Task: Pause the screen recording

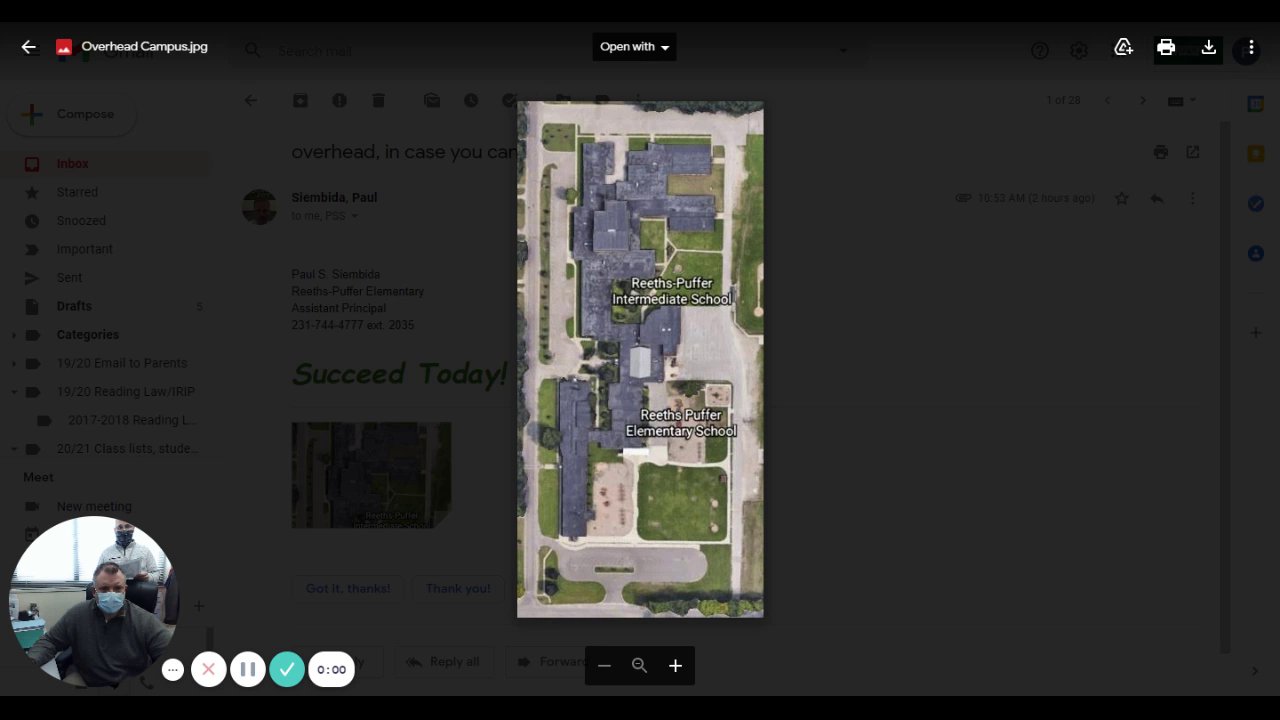Action: 248,669
